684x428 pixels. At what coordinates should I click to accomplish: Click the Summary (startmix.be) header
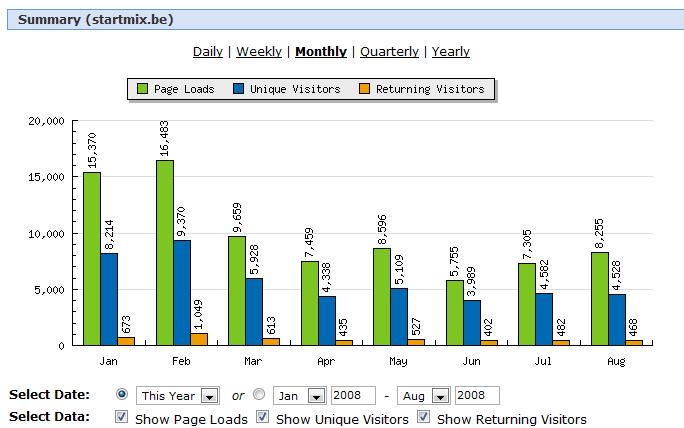tap(345, 20)
